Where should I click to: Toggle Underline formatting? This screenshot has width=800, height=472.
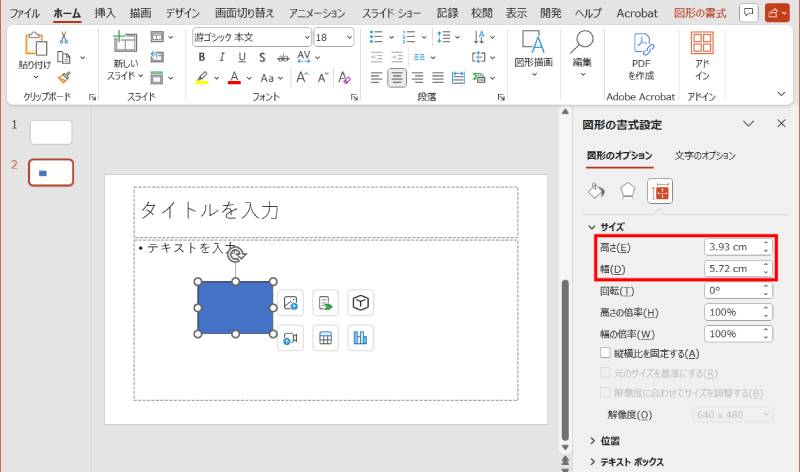[x=242, y=57]
